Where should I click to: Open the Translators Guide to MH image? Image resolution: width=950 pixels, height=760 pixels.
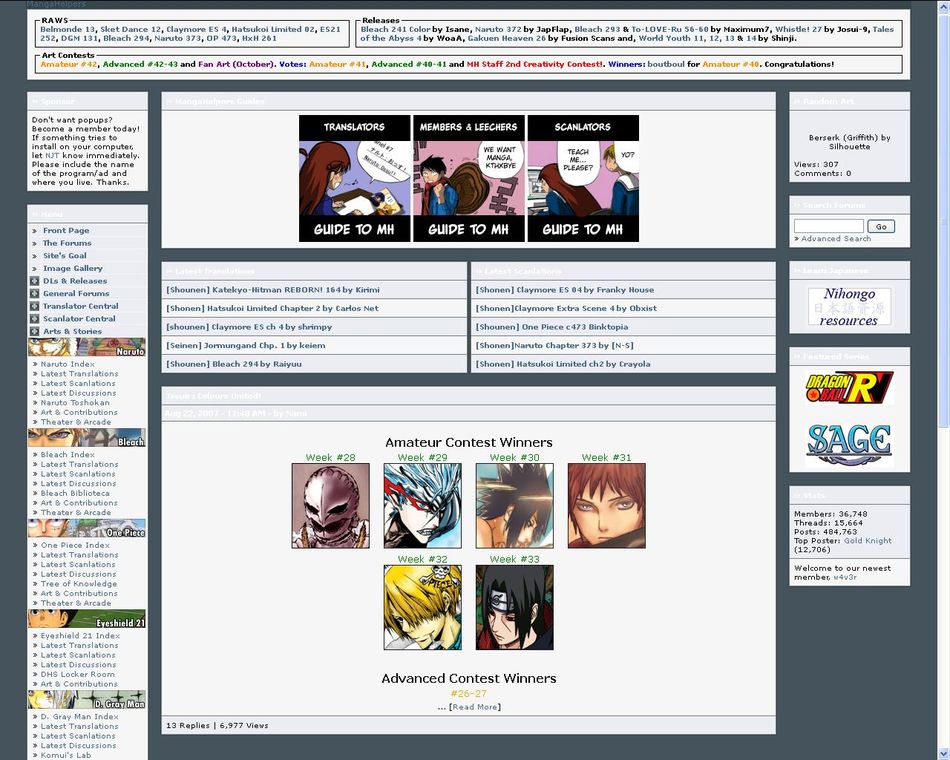[x=354, y=179]
